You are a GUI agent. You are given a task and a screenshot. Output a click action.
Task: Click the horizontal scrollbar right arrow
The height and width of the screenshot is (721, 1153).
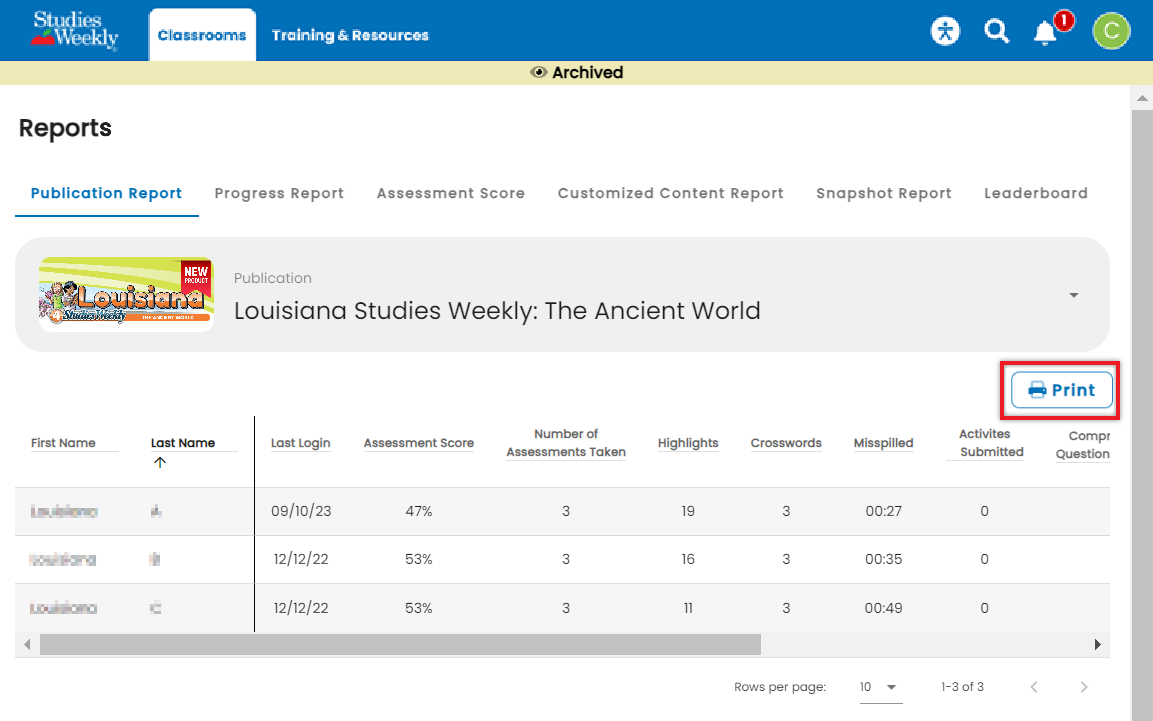tap(1097, 645)
